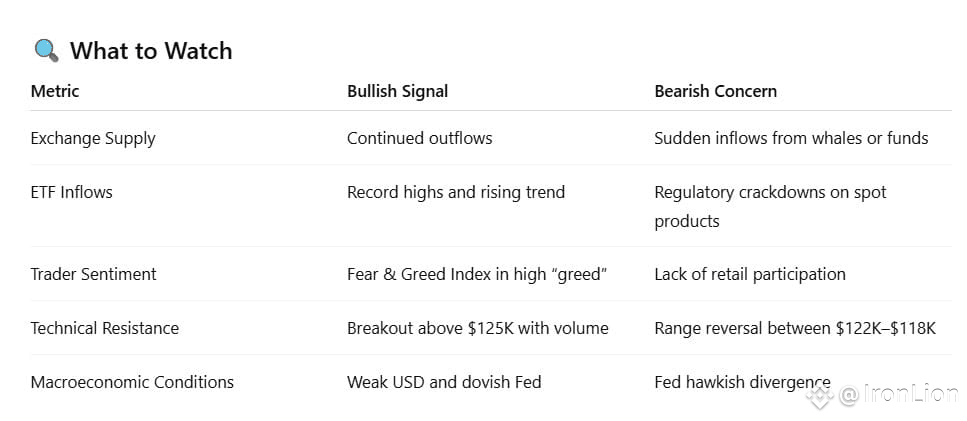Image resolution: width=967 pixels, height=421 pixels.
Task: Click Regulatory crackdowns on spot products text
Action: (770, 206)
